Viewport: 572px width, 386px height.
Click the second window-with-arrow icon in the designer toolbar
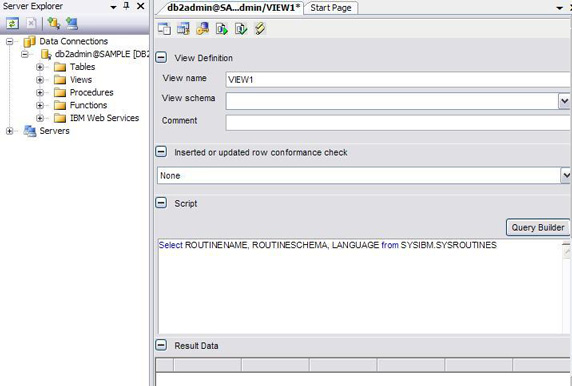pos(183,29)
